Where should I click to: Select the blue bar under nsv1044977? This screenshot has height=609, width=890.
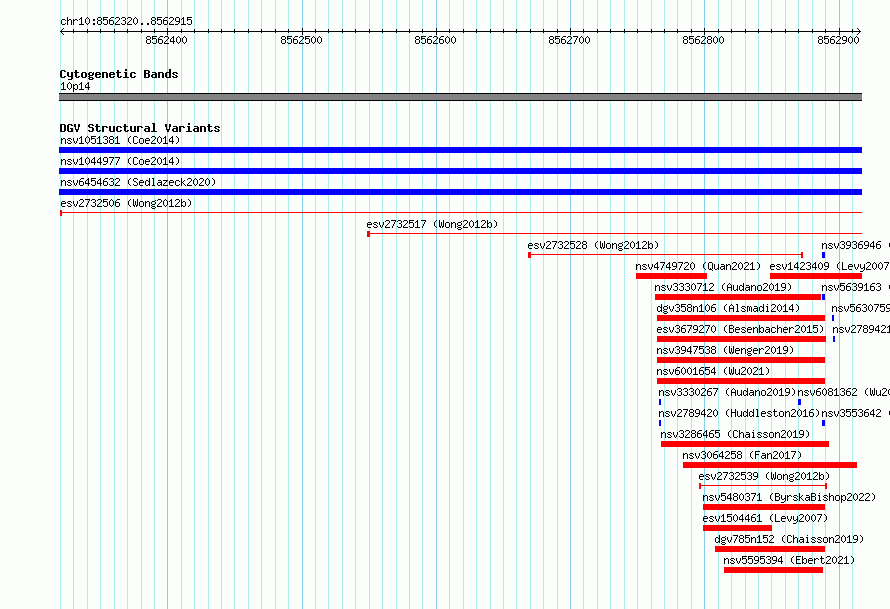point(460,171)
